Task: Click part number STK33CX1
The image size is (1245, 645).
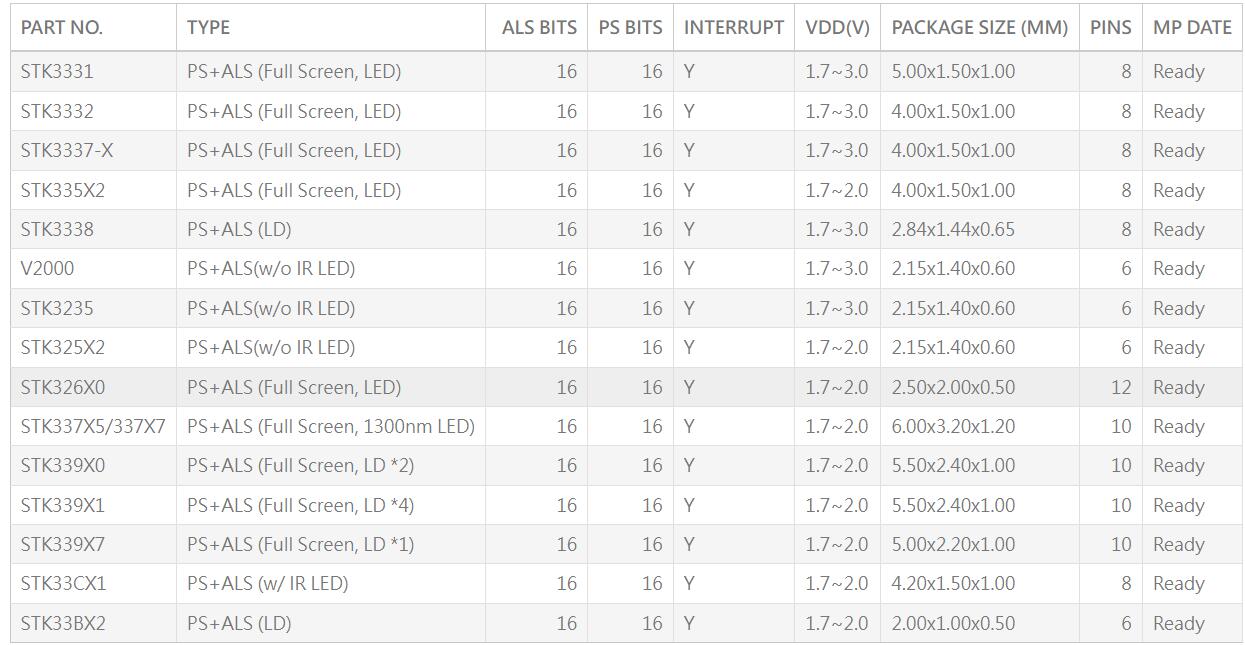Action: (x=63, y=584)
